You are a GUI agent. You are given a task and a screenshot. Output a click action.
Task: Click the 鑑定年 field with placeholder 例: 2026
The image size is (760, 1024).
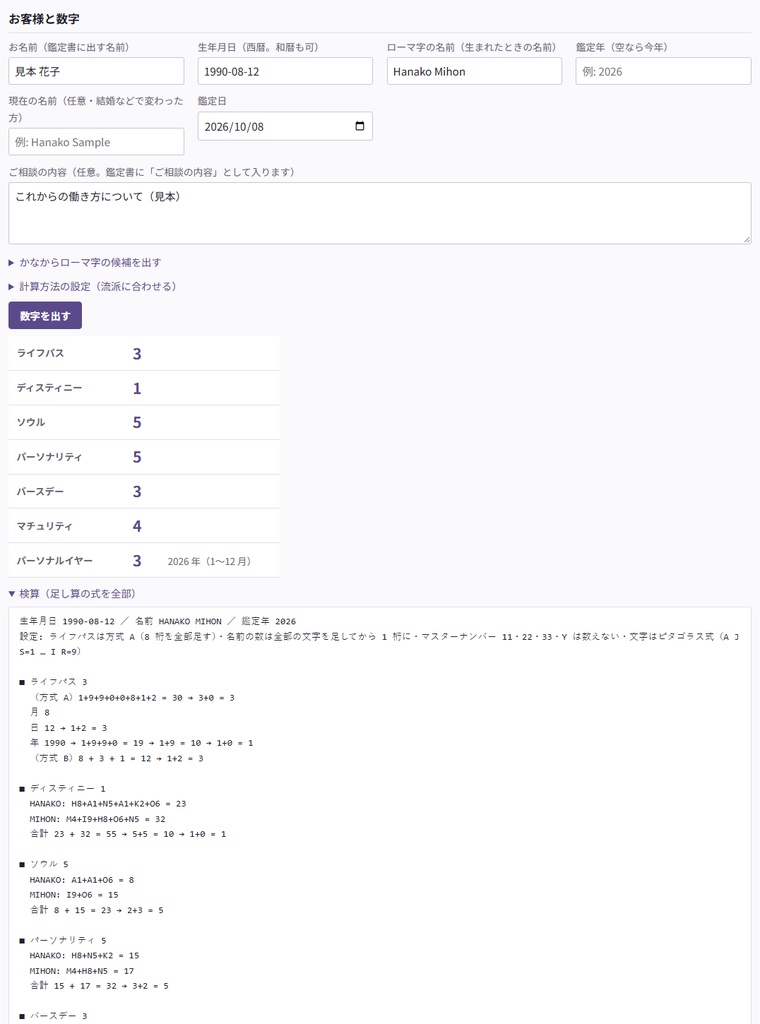[663, 71]
